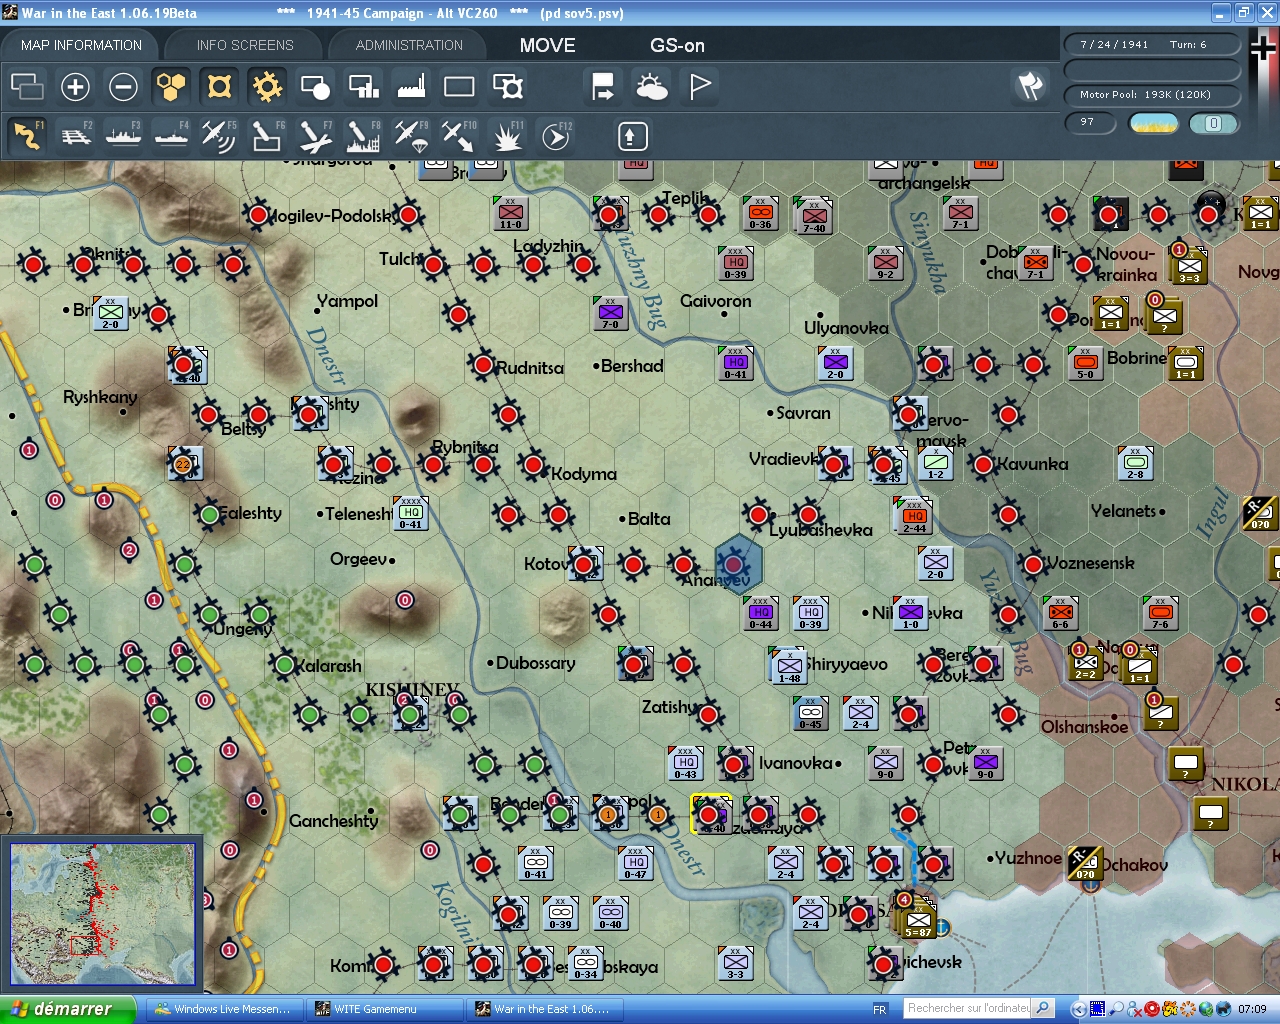Viewport: 1280px width, 1024px height.
Task: Open the MAP INFORMATION tab
Action: [x=81, y=45]
